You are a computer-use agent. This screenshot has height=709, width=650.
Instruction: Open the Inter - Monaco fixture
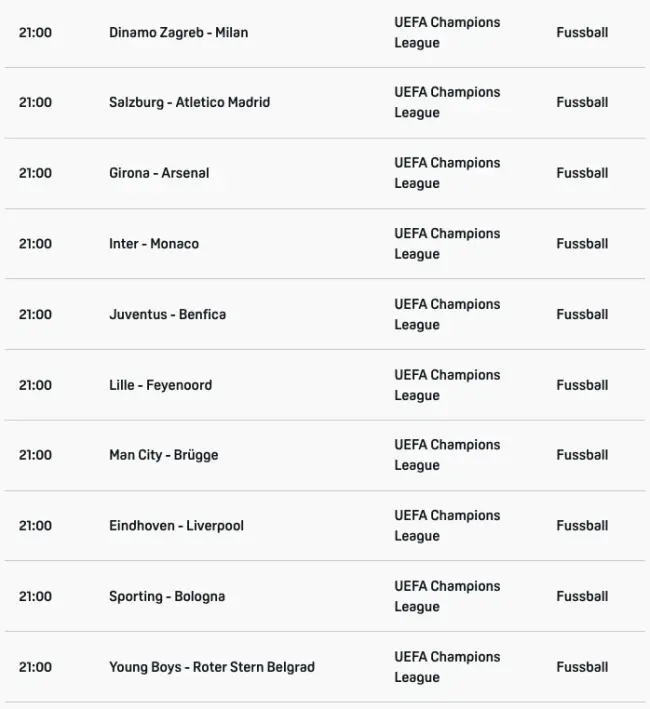pos(154,244)
